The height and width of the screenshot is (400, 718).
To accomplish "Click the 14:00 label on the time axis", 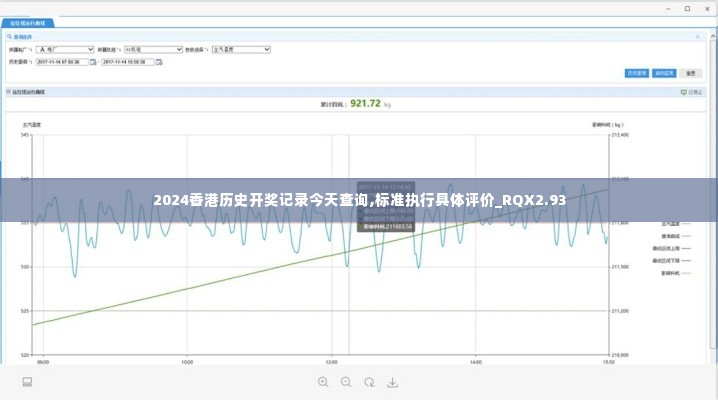I will (x=476, y=362).
